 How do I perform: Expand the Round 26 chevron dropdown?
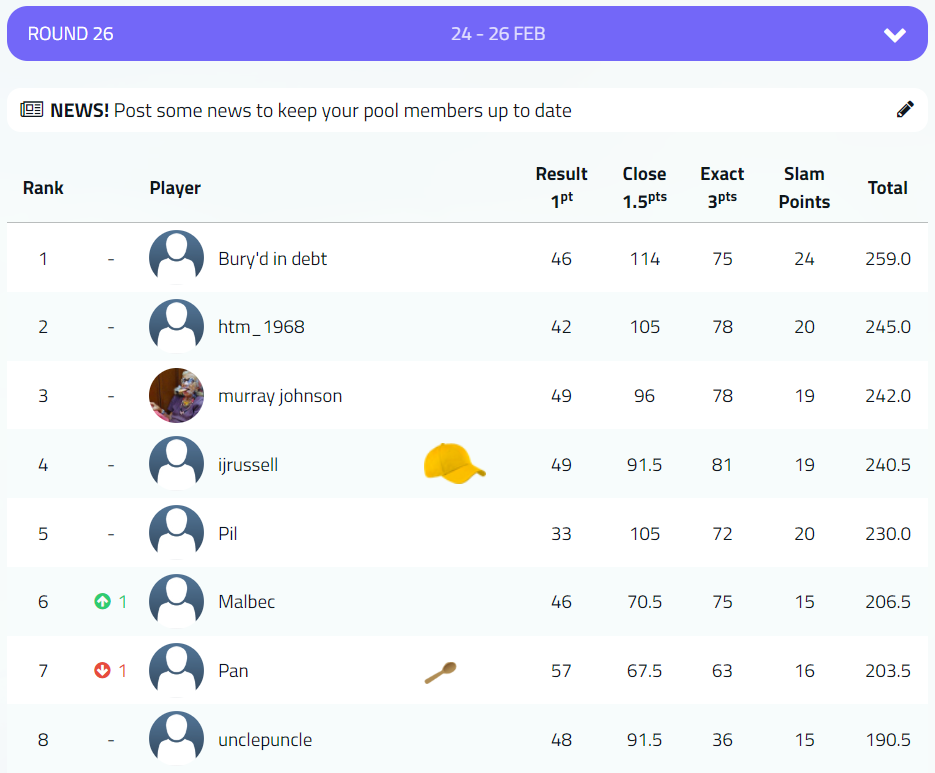894,35
